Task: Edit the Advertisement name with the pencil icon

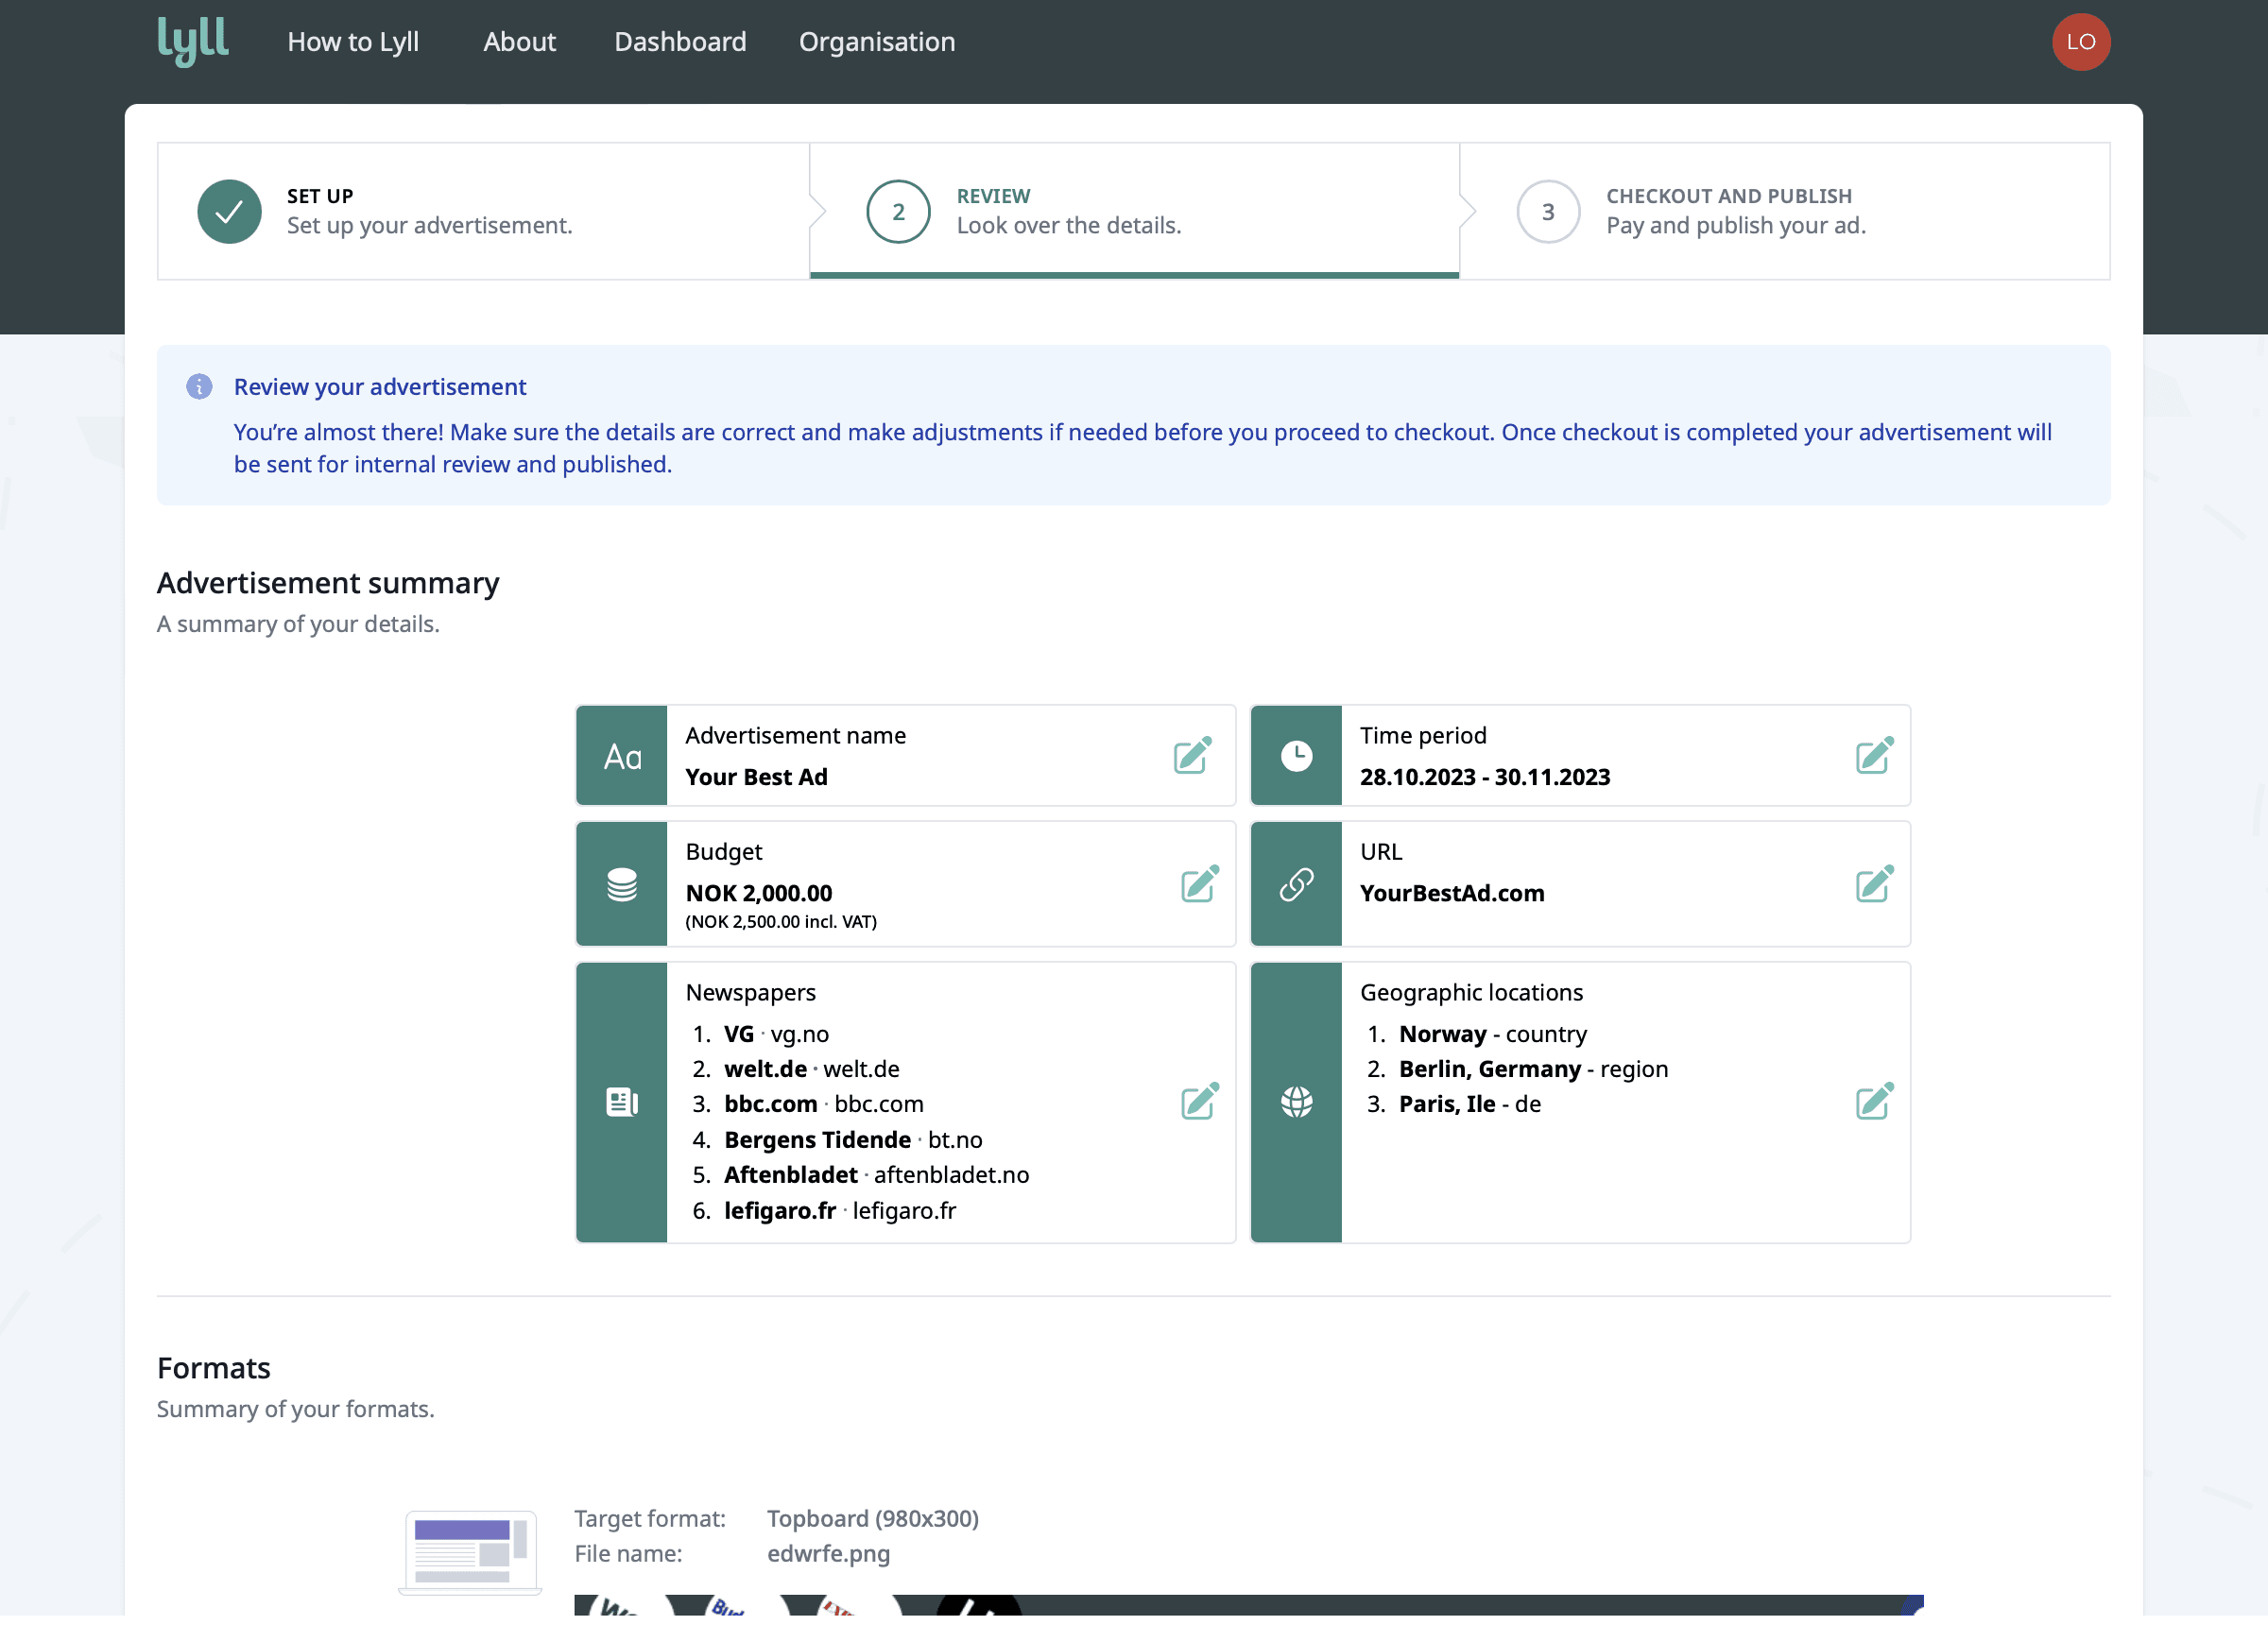Action: (x=1192, y=755)
